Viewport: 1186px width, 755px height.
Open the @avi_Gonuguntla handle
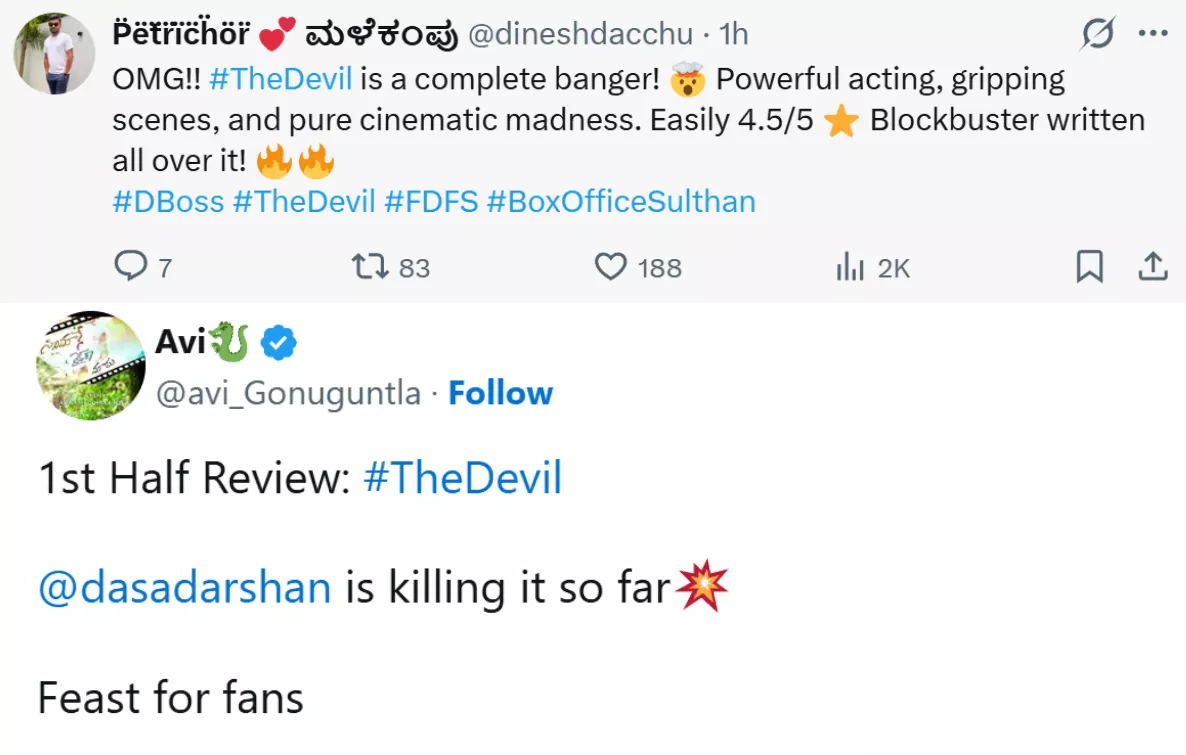click(x=288, y=393)
